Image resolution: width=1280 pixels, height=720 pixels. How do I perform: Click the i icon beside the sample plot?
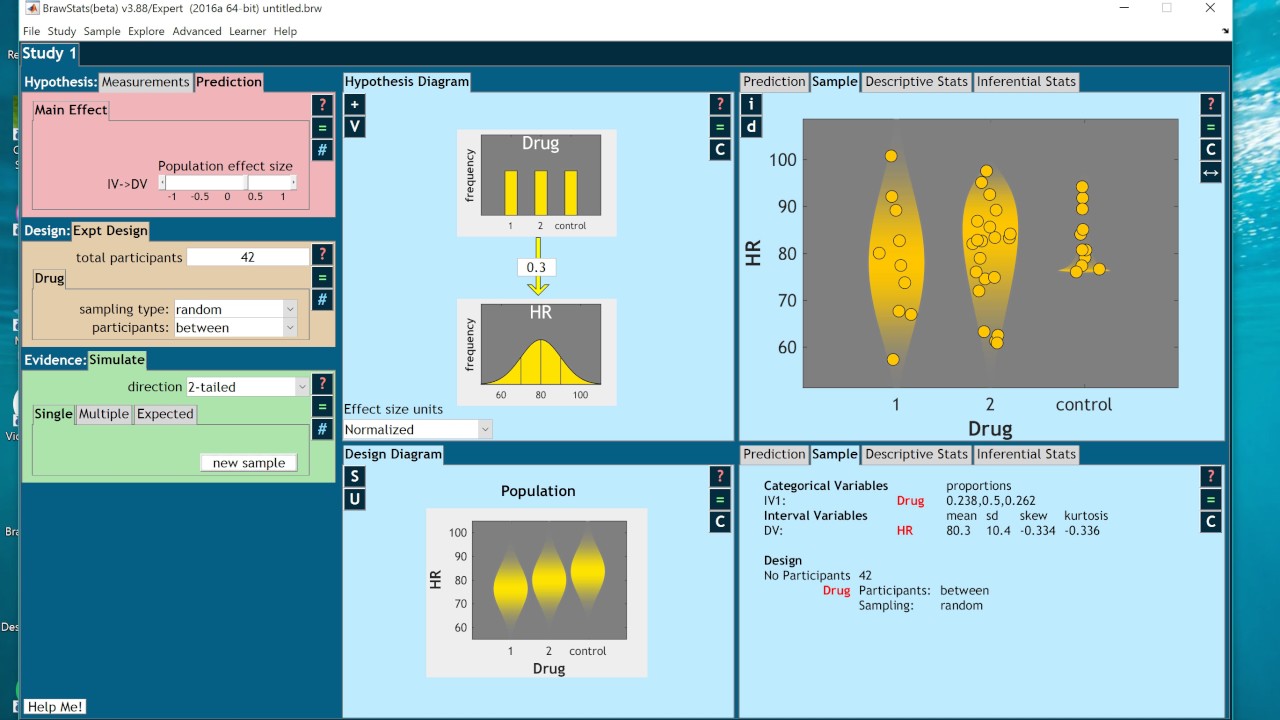coord(751,104)
